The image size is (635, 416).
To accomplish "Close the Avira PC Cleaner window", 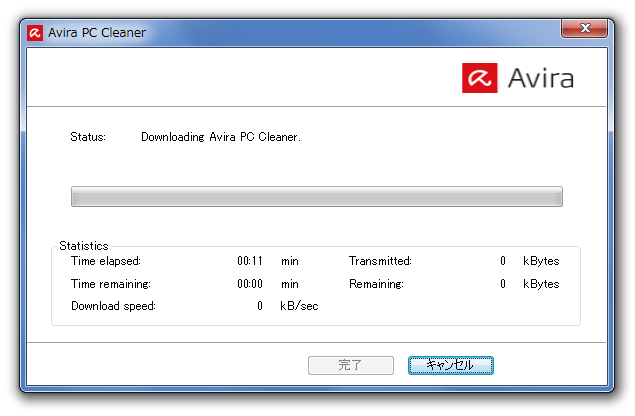I will click(584, 28).
